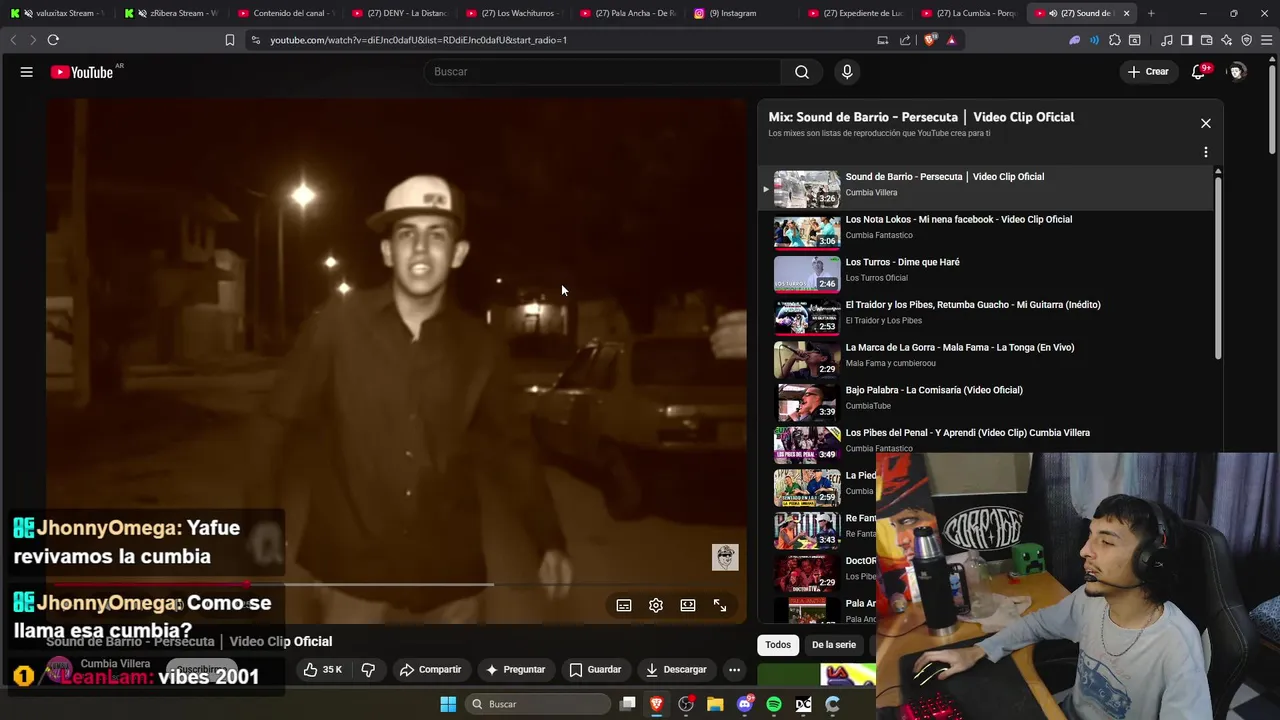
Task: Enter fullscreen on the video player
Action: (720, 605)
